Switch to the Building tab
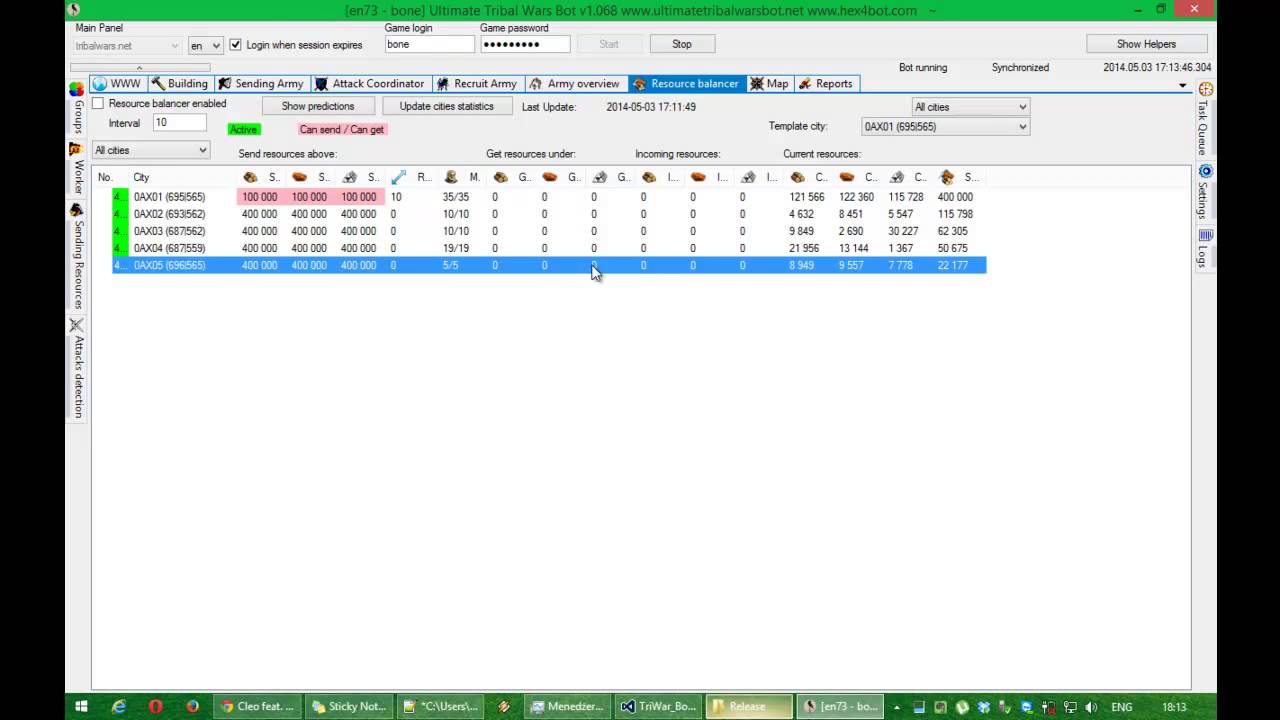Screen dimensions: 1280x720 click(180, 84)
